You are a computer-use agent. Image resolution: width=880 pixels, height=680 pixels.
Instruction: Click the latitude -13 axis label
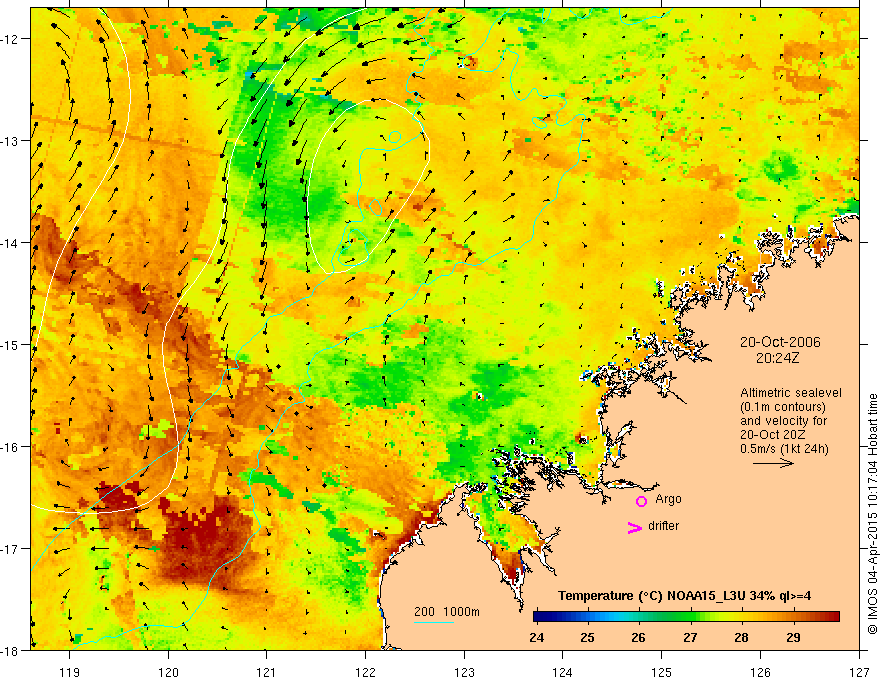(11, 141)
